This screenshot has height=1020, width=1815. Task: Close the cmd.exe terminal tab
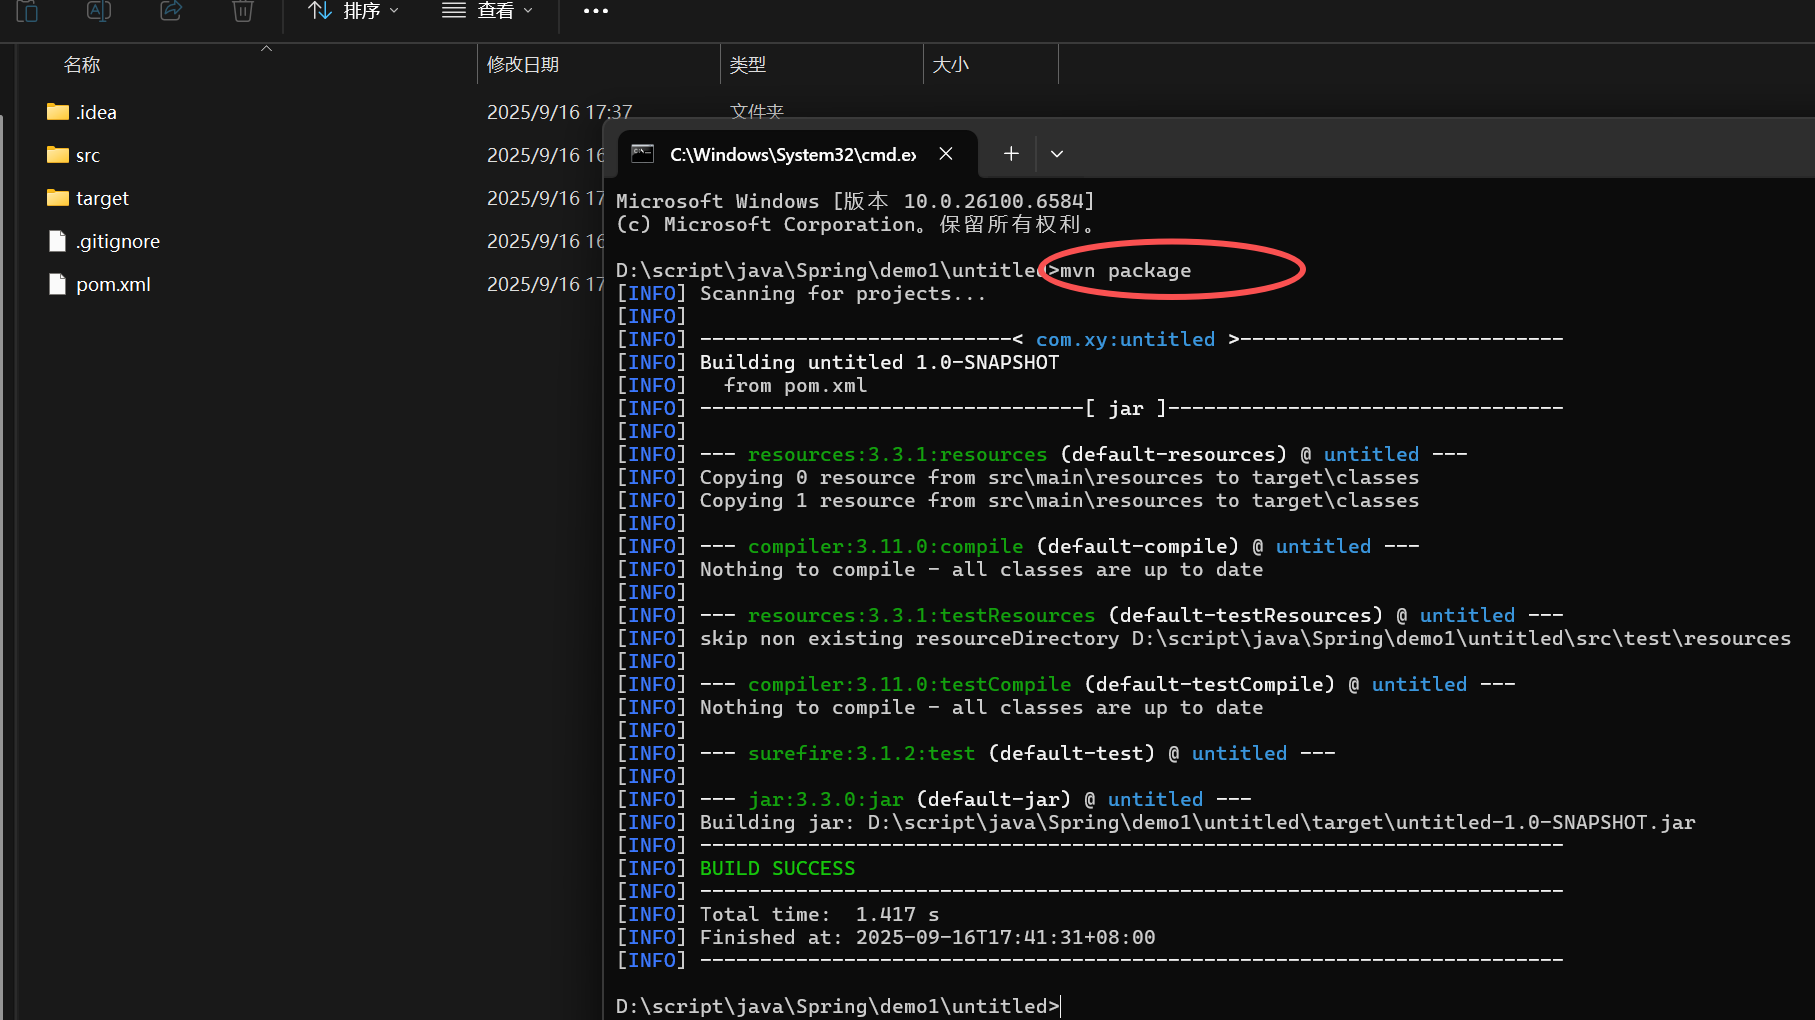[x=946, y=154]
